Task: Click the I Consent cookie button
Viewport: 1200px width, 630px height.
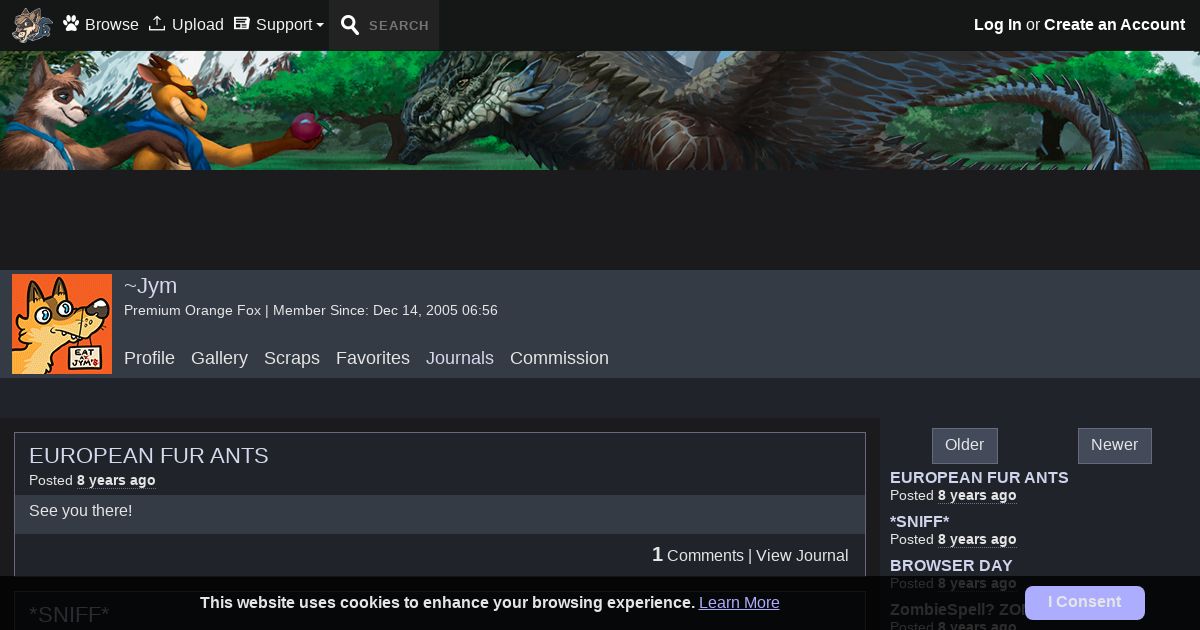Action: tap(1085, 602)
